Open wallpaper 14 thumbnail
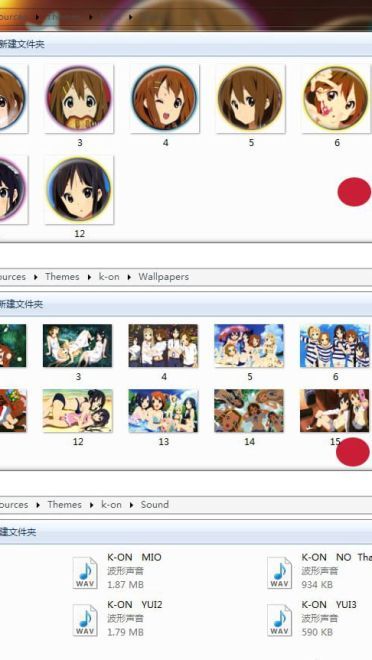Viewport: 372px width, 660px height. 249,411
